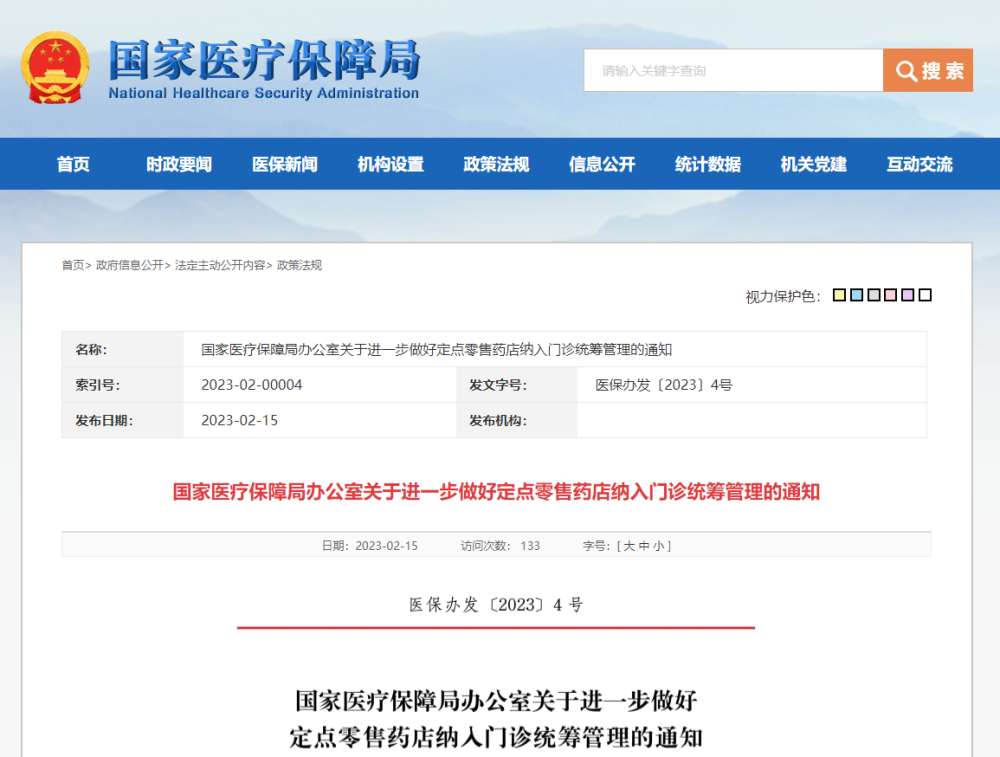Click the 索引号: label cell

point(122,385)
